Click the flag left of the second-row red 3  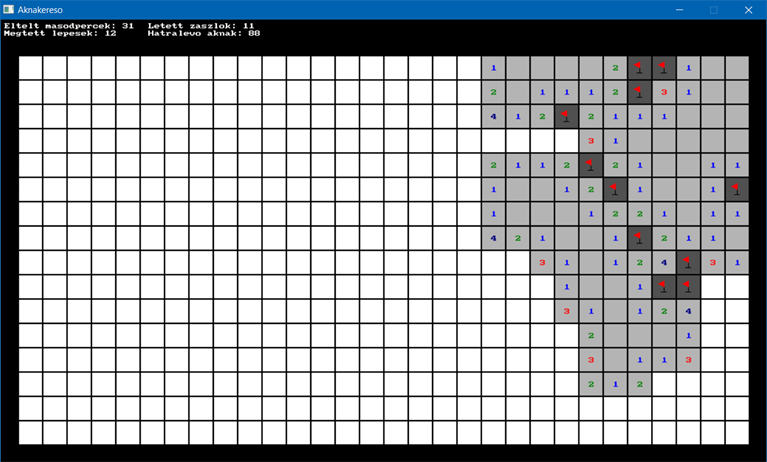639,92
